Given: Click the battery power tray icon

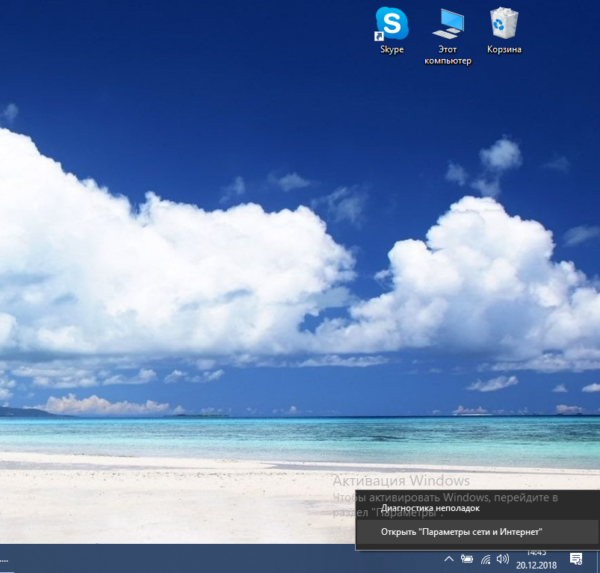Looking at the screenshot, I should [466, 559].
